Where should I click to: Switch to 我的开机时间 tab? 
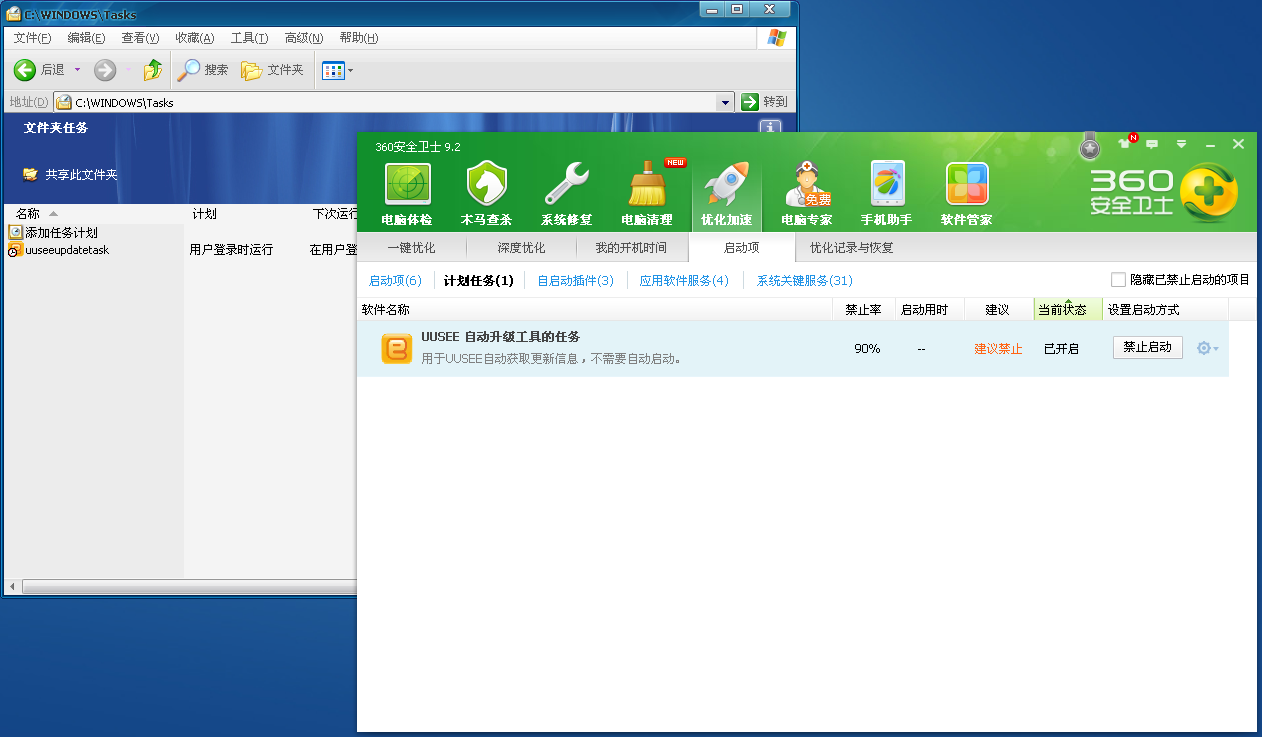point(631,248)
